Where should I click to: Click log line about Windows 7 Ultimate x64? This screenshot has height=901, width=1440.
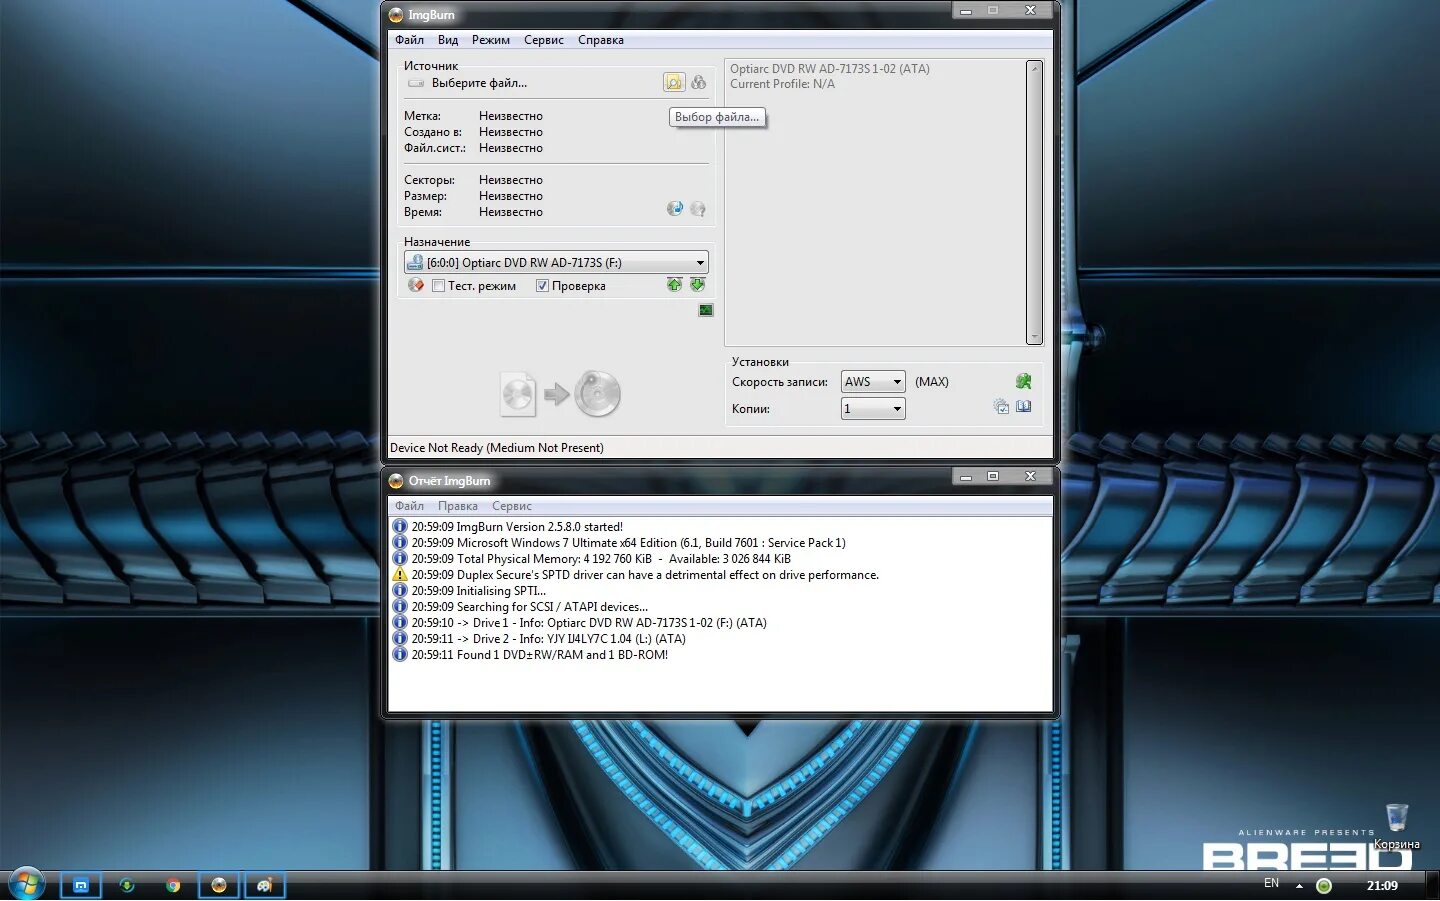[x=628, y=543]
